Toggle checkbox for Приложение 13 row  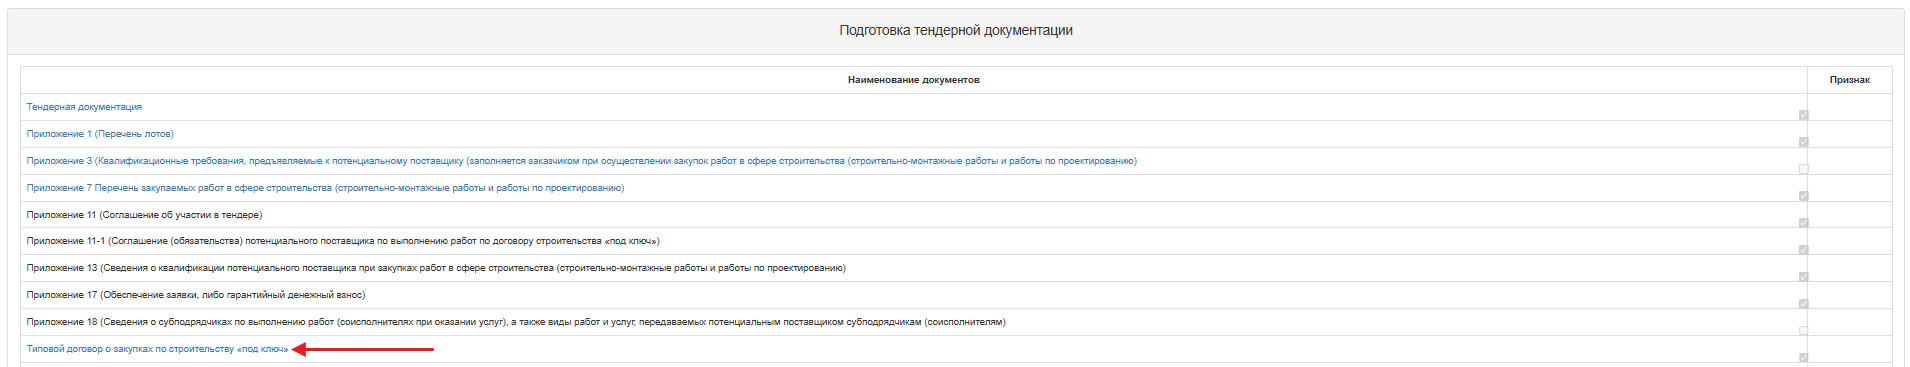coord(1804,277)
